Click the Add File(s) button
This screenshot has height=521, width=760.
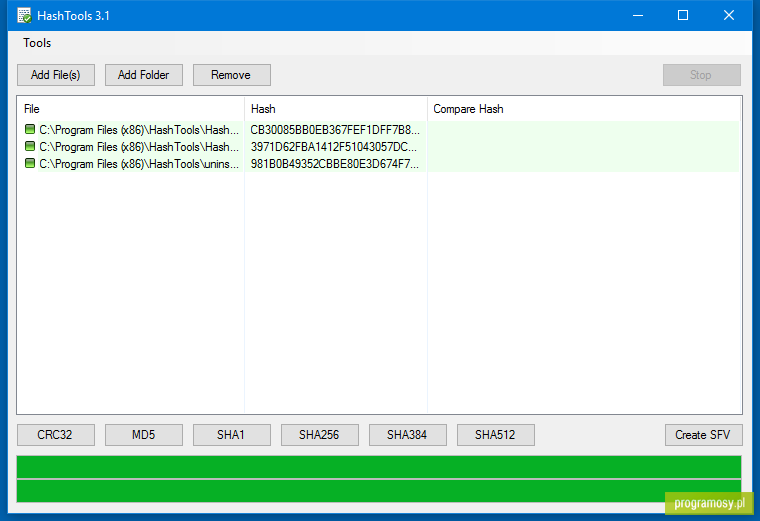point(56,75)
